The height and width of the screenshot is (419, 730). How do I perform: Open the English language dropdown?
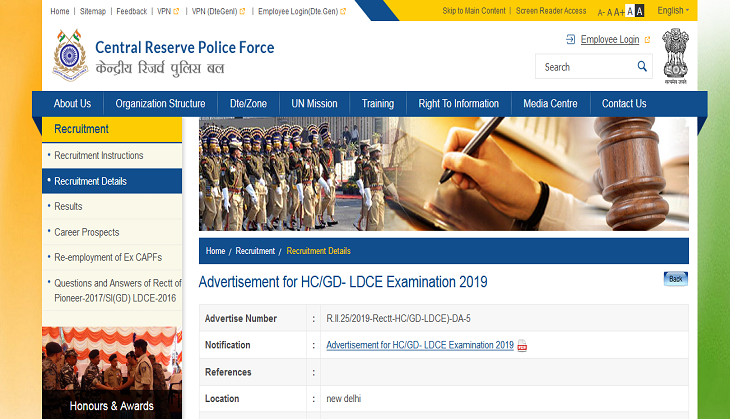pyautogui.click(x=673, y=11)
